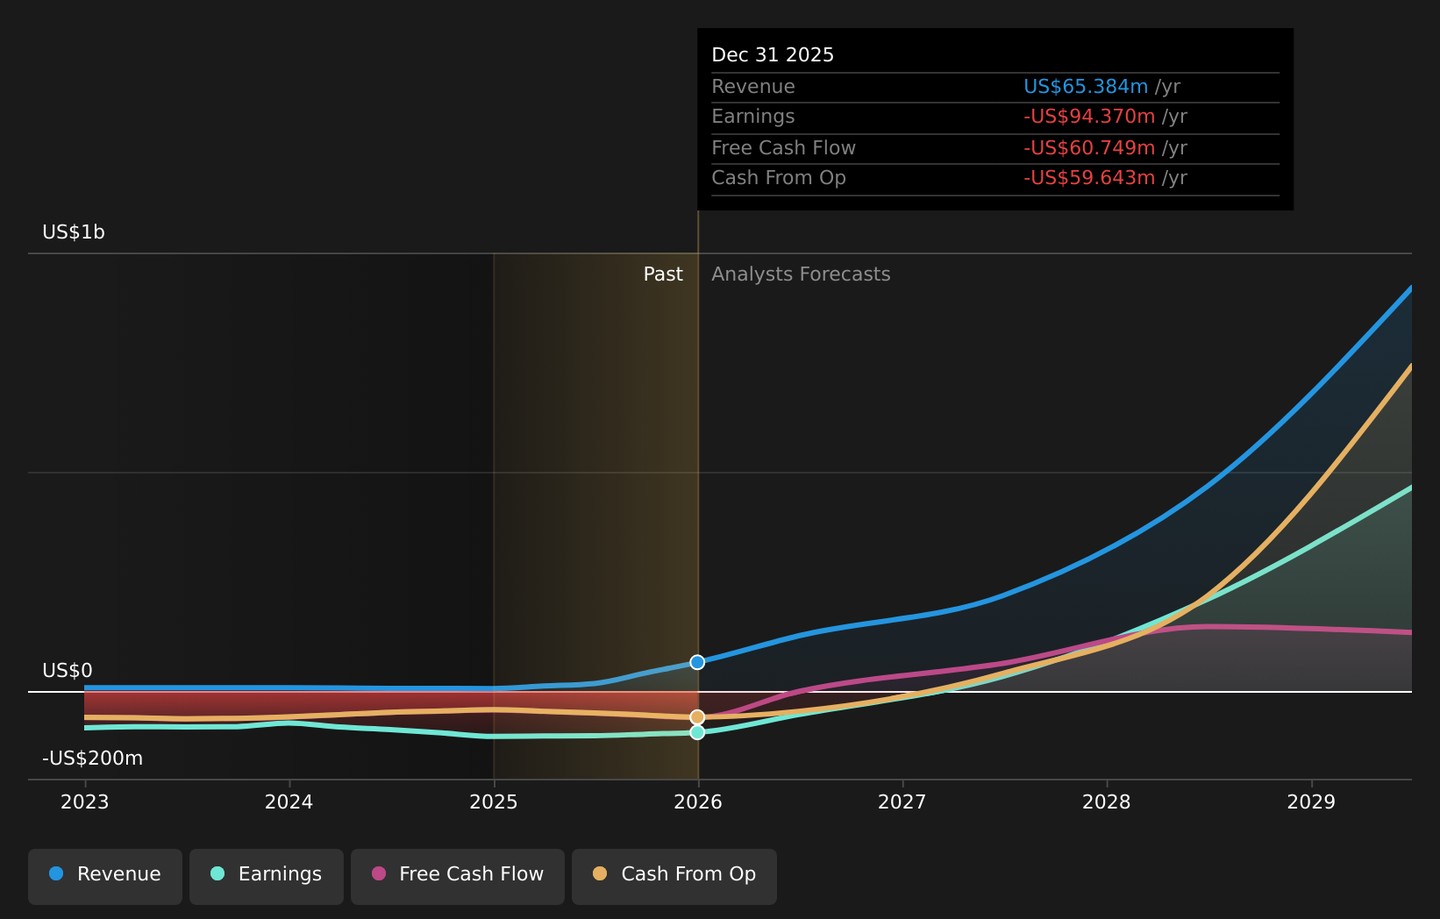Click the US$0 y-axis label
This screenshot has width=1440, height=919.
point(67,670)
